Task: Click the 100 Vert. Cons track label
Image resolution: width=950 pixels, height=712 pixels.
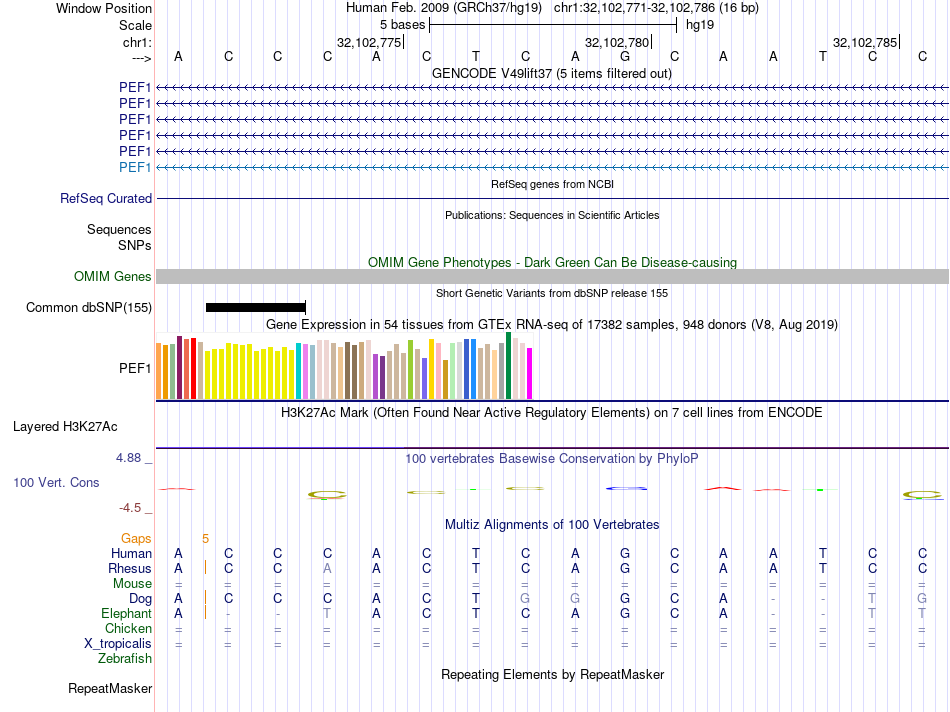Action: (56, 482)
